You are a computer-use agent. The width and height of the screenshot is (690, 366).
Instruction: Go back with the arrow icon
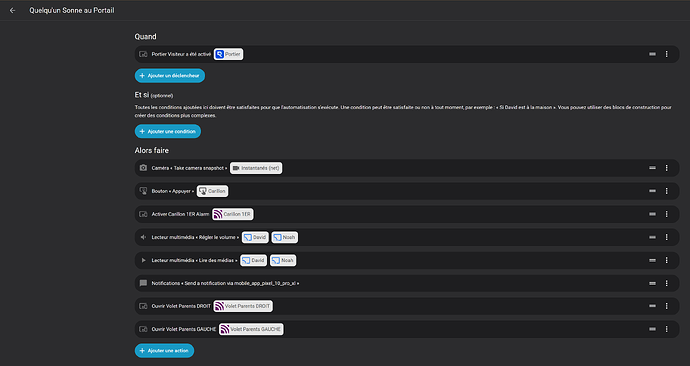click(x=12, y=10)
